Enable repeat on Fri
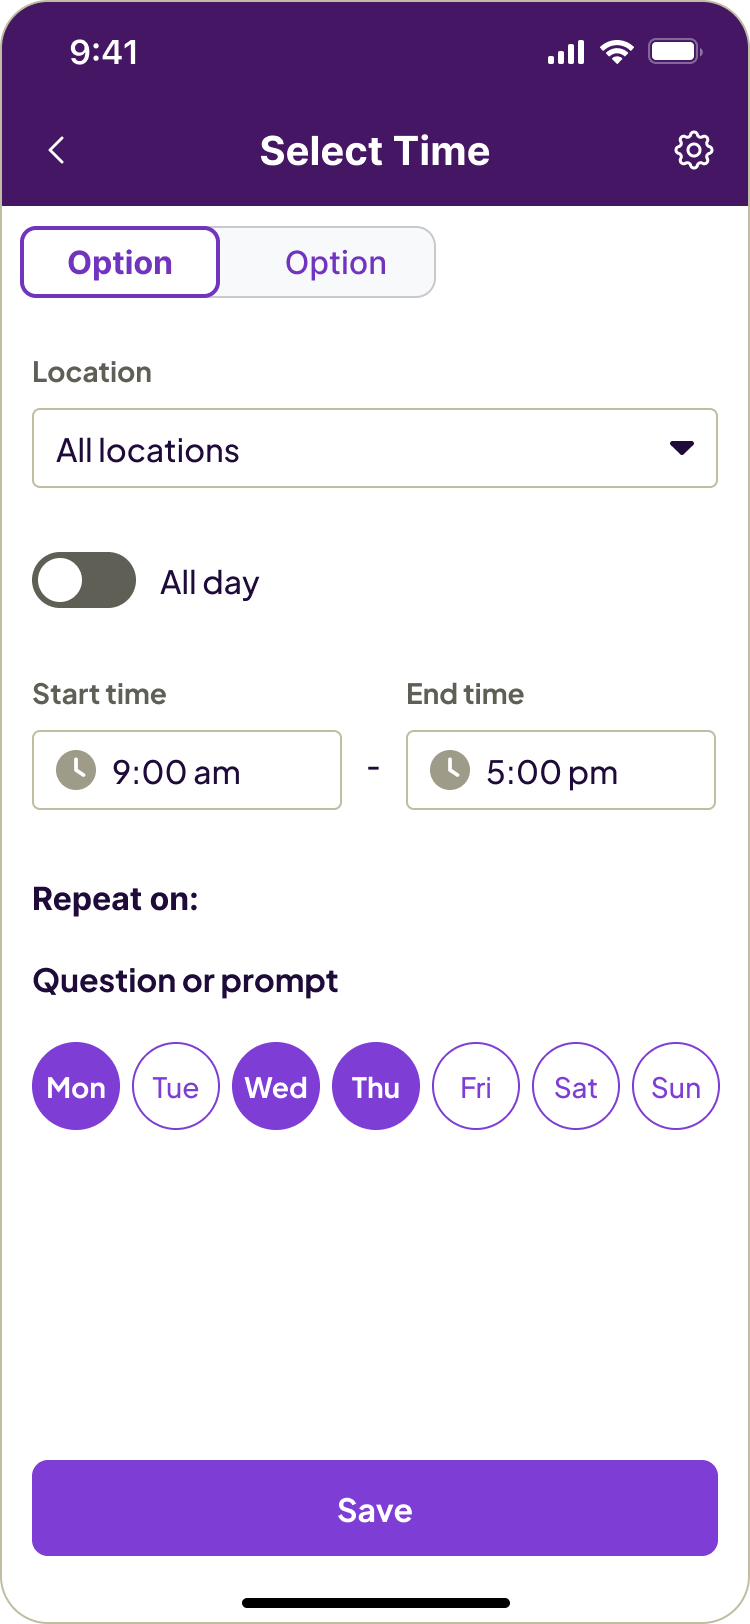 tap(476, 1087)
